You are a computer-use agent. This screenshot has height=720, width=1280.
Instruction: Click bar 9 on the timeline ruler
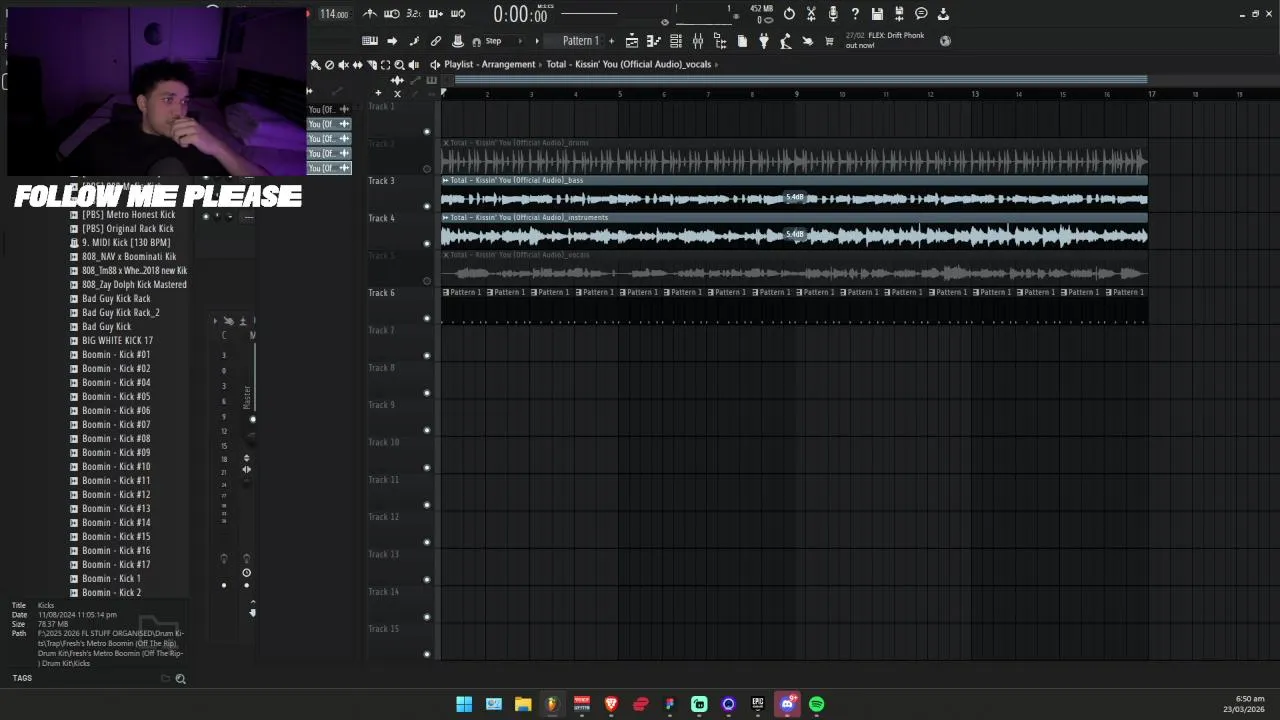point(797,94)
